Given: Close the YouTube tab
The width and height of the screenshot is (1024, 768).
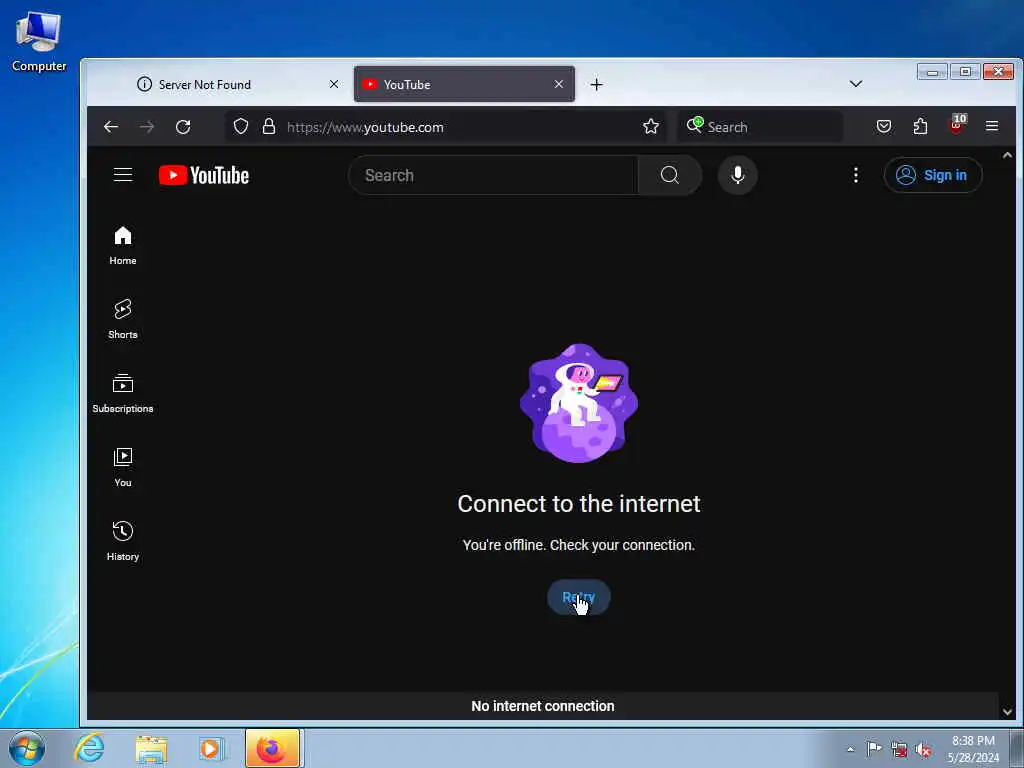Looking at the screenshot, I should tap(558, 84).
